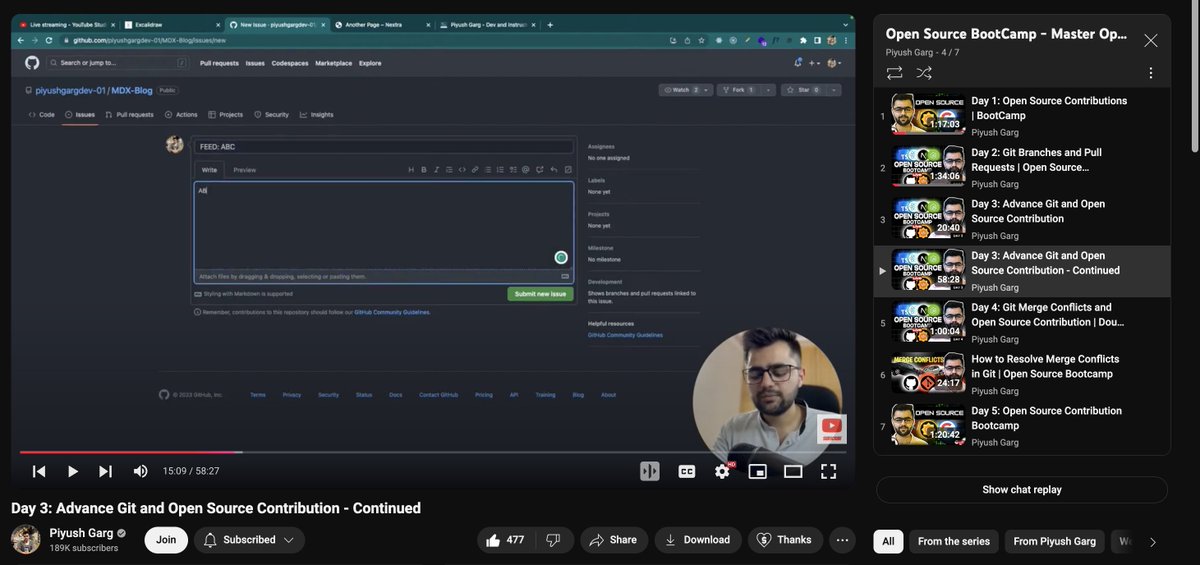Viewport: 1200px width, 565px height.
Task: Open Piyush Garg channel avatar
Action: (x=26, y=540)
